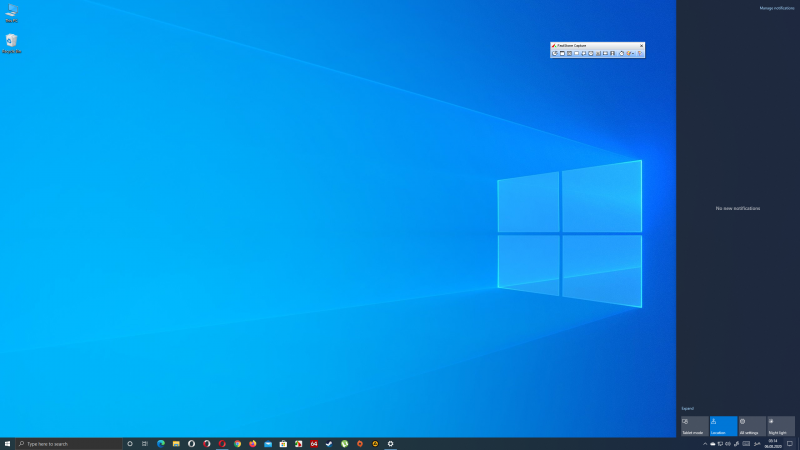
Task: Click the FastStone capture full screen icon
Action: (584, 53)
